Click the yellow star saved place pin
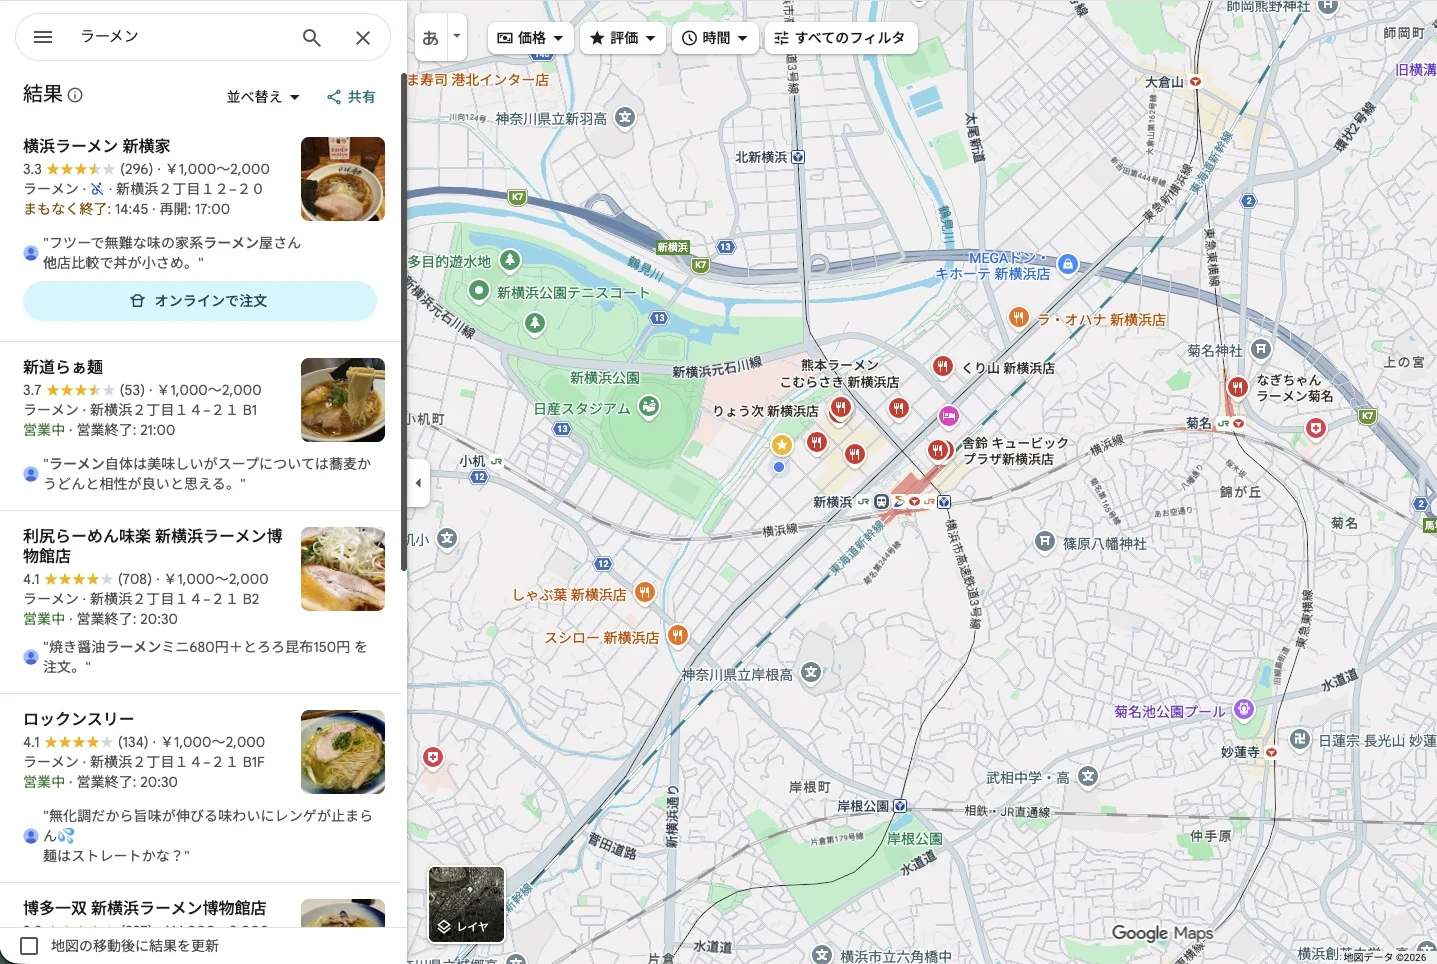The image size is (1437, 964). [781, 445]
